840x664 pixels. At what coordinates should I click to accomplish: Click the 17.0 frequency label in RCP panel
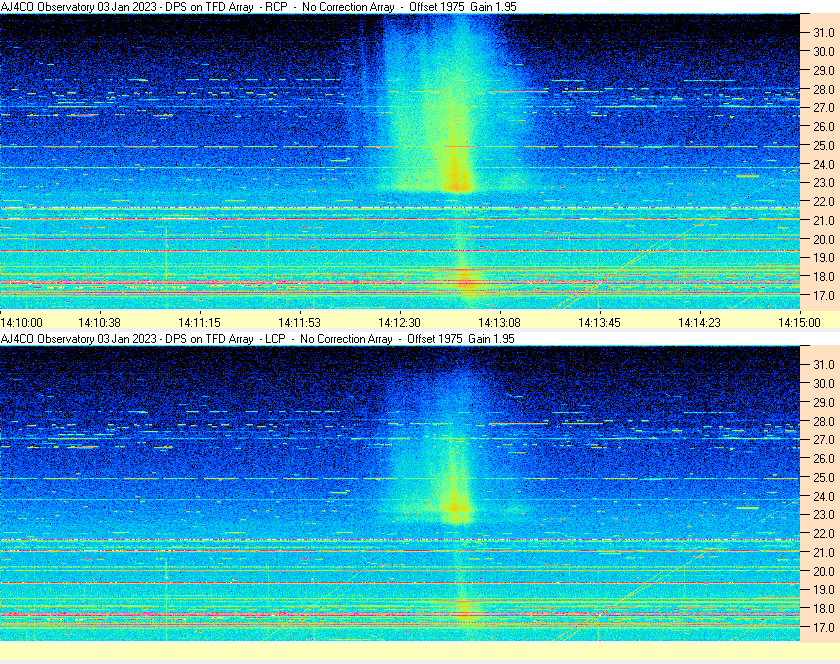[x=824, y=295]
